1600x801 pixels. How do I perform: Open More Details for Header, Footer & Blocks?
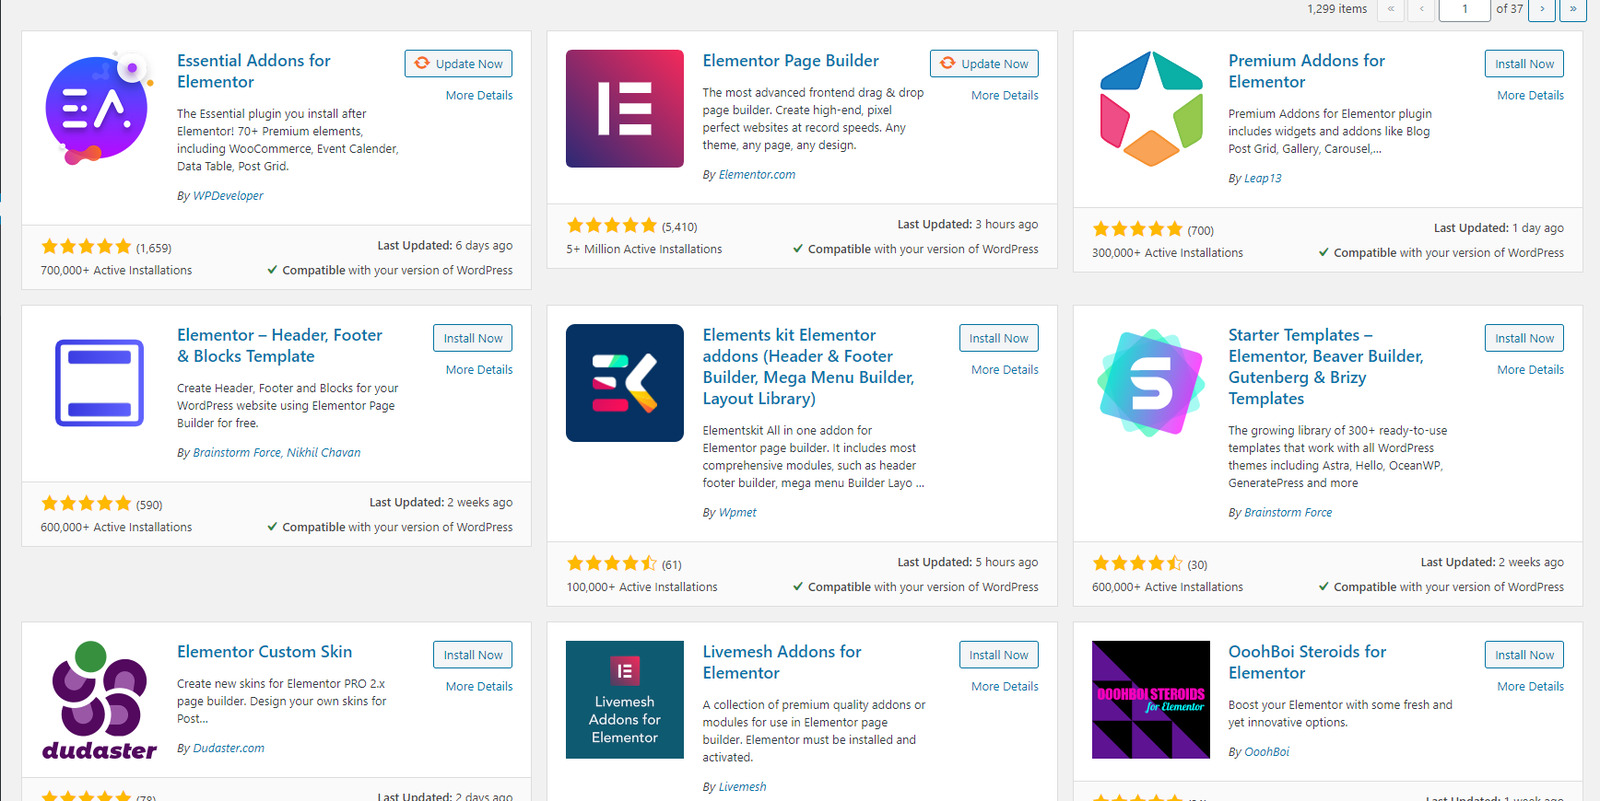click(x=479, y=370)
